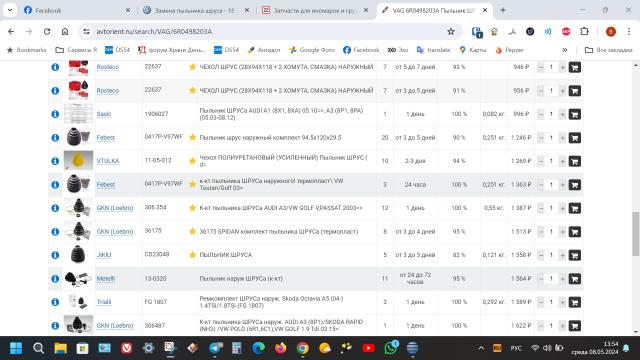The image size is (640, 360).
Task: Add GKN 306487 to cart
Action: [575, 326]
